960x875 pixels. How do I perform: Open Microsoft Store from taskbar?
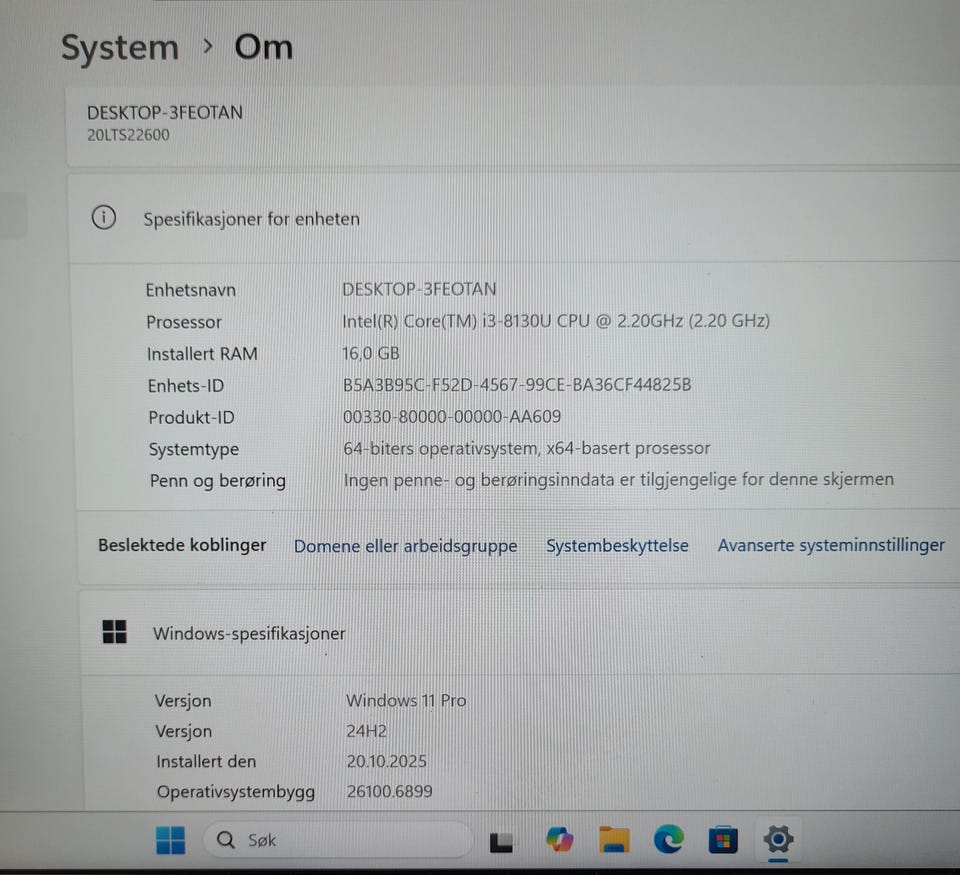(723, 839)
